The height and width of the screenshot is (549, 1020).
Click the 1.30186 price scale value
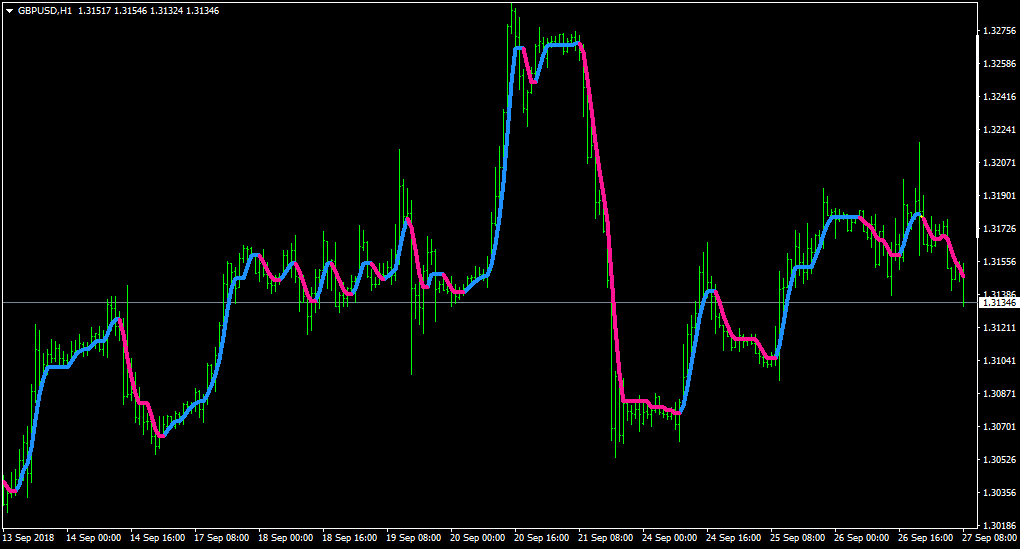[999, 526]
